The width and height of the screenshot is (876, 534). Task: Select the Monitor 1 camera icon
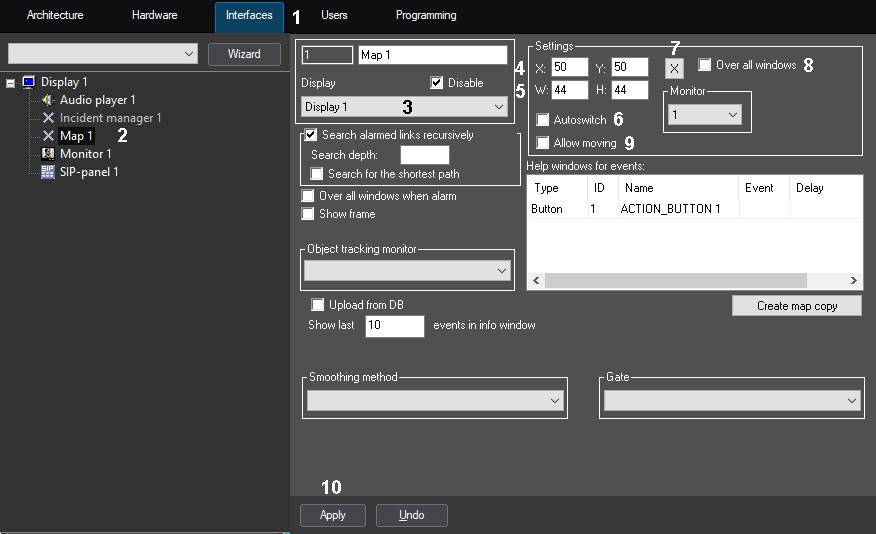48,154
